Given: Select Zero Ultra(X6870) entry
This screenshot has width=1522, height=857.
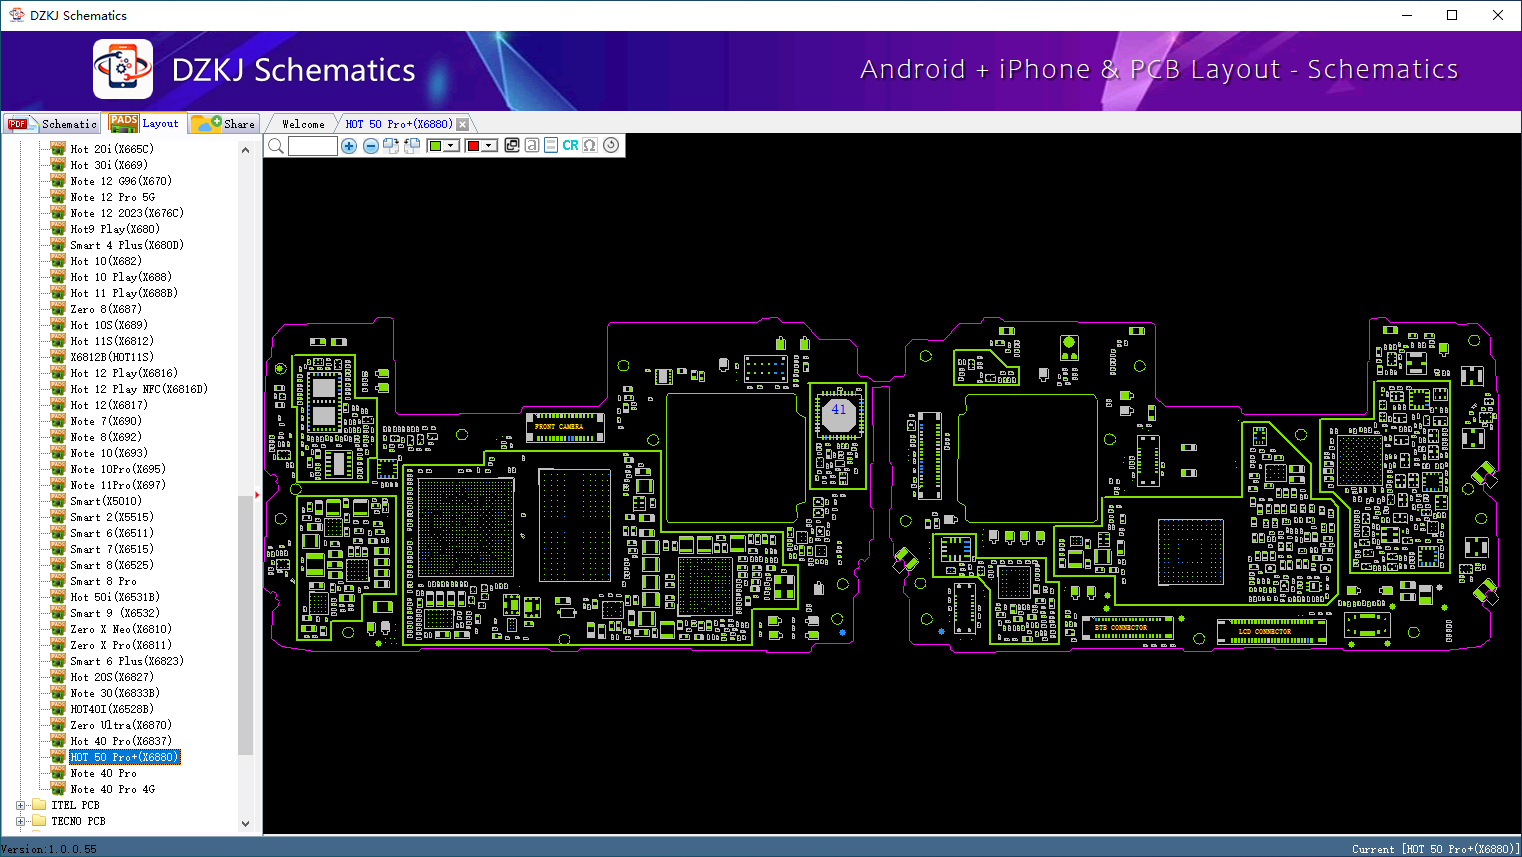Looking at the screenshot, I should click(x=121, y=725).
